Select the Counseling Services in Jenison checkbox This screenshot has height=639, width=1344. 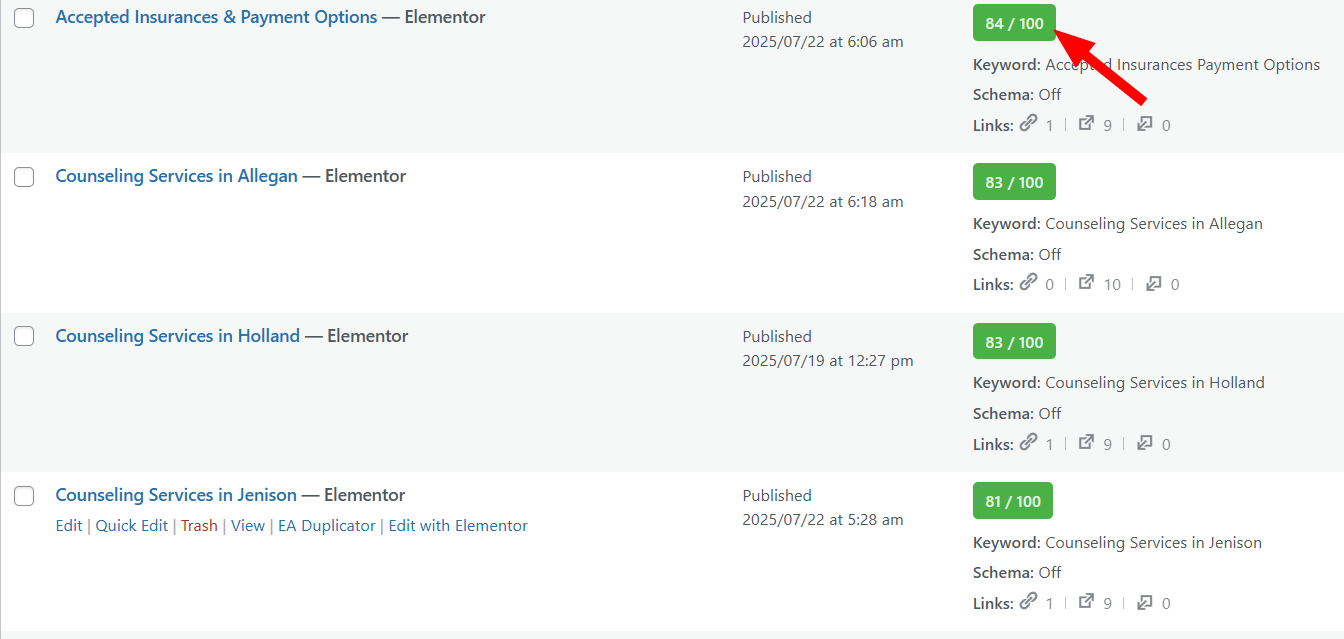click(24, 496)
